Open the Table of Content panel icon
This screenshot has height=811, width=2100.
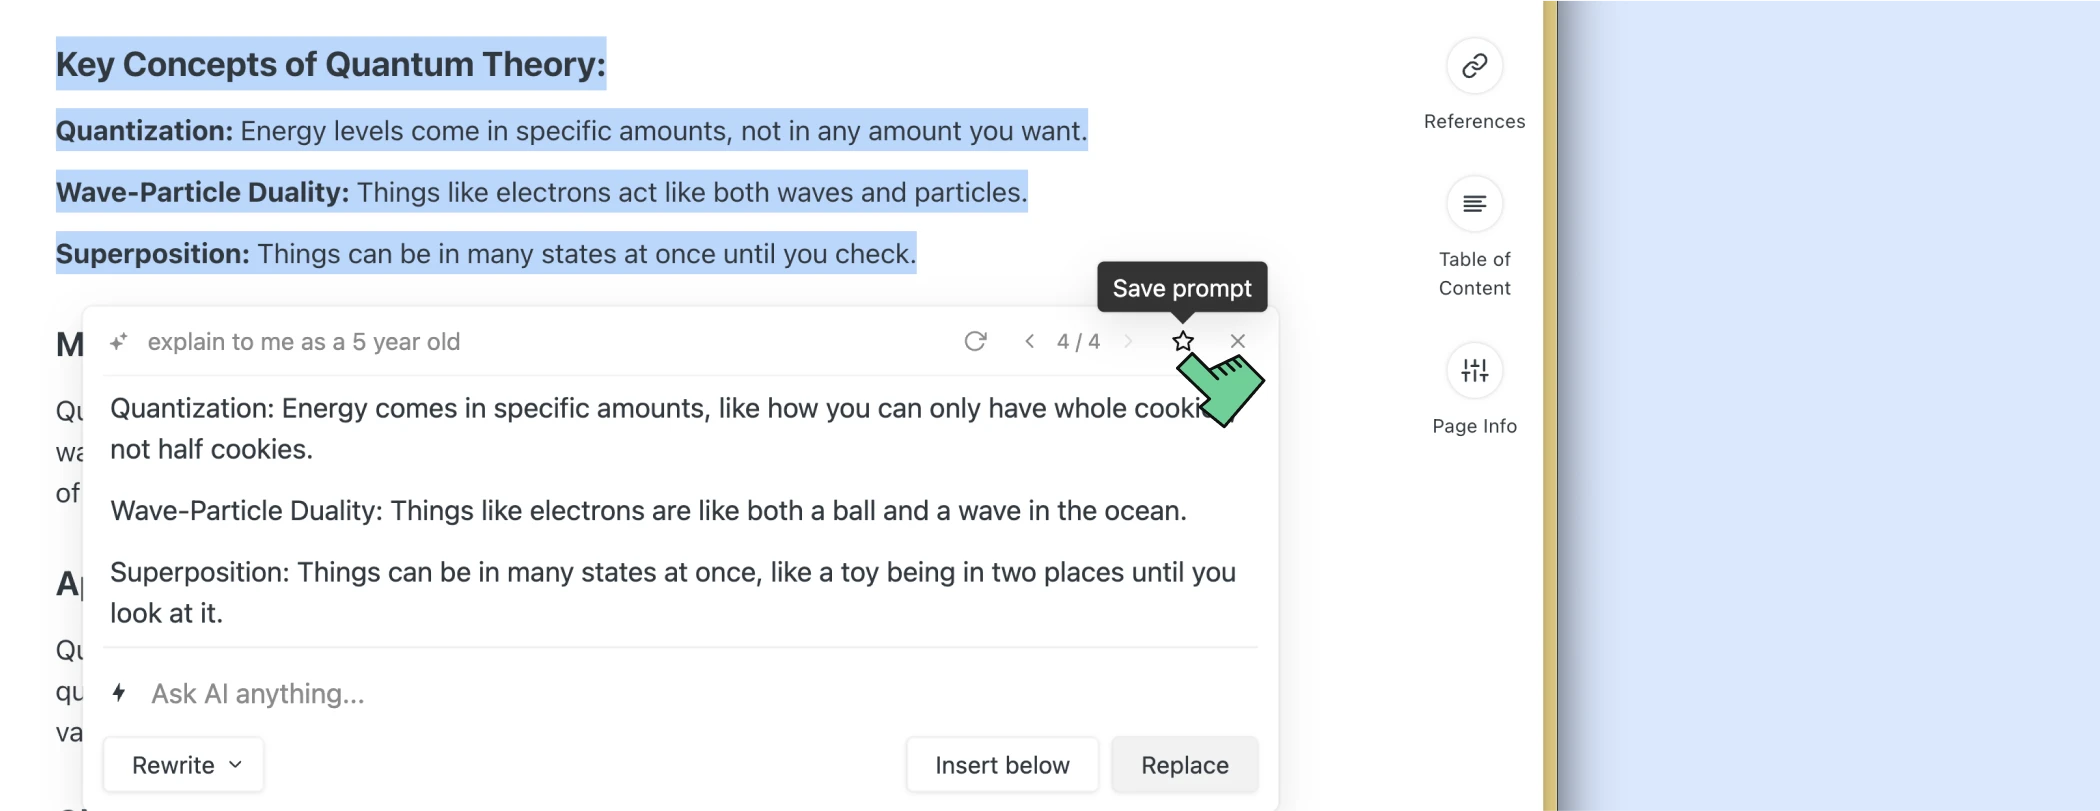(1474, 205)
